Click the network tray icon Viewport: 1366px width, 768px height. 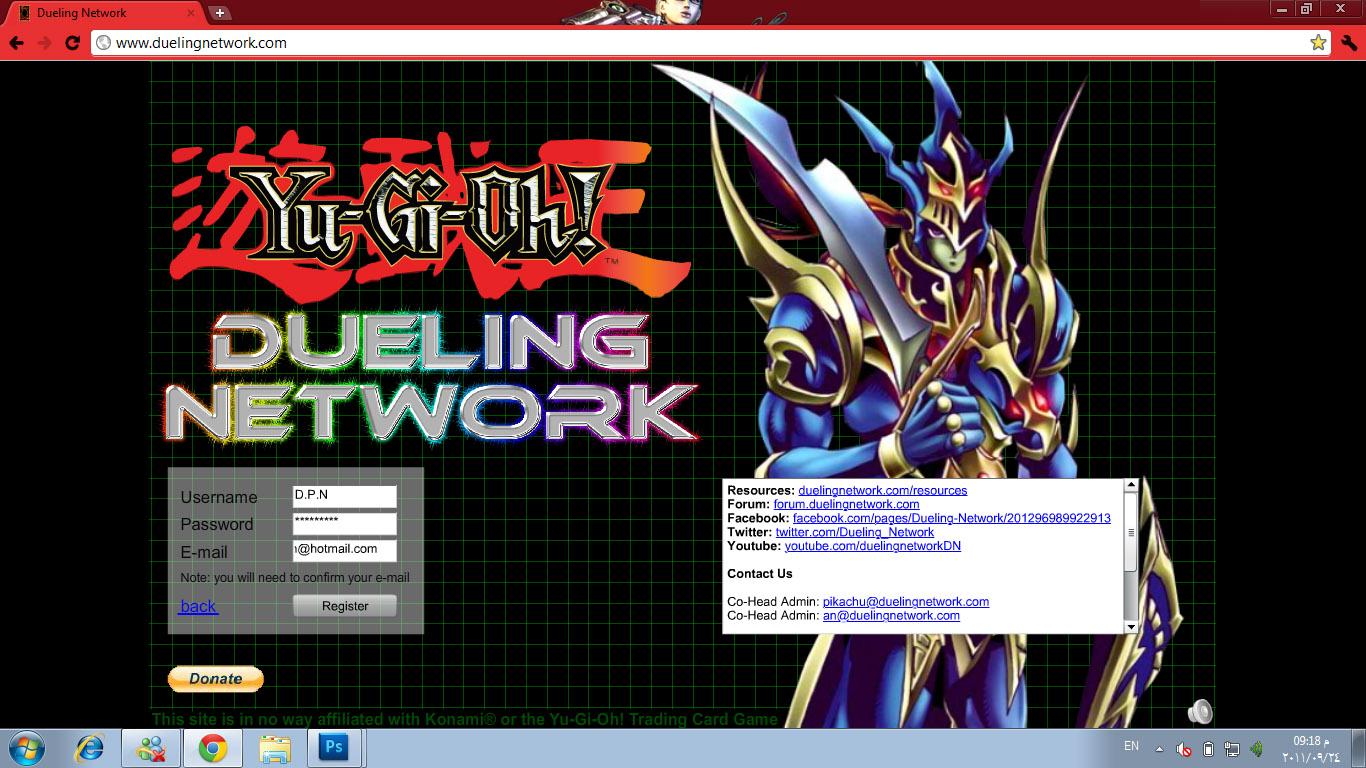[1232, 748]
